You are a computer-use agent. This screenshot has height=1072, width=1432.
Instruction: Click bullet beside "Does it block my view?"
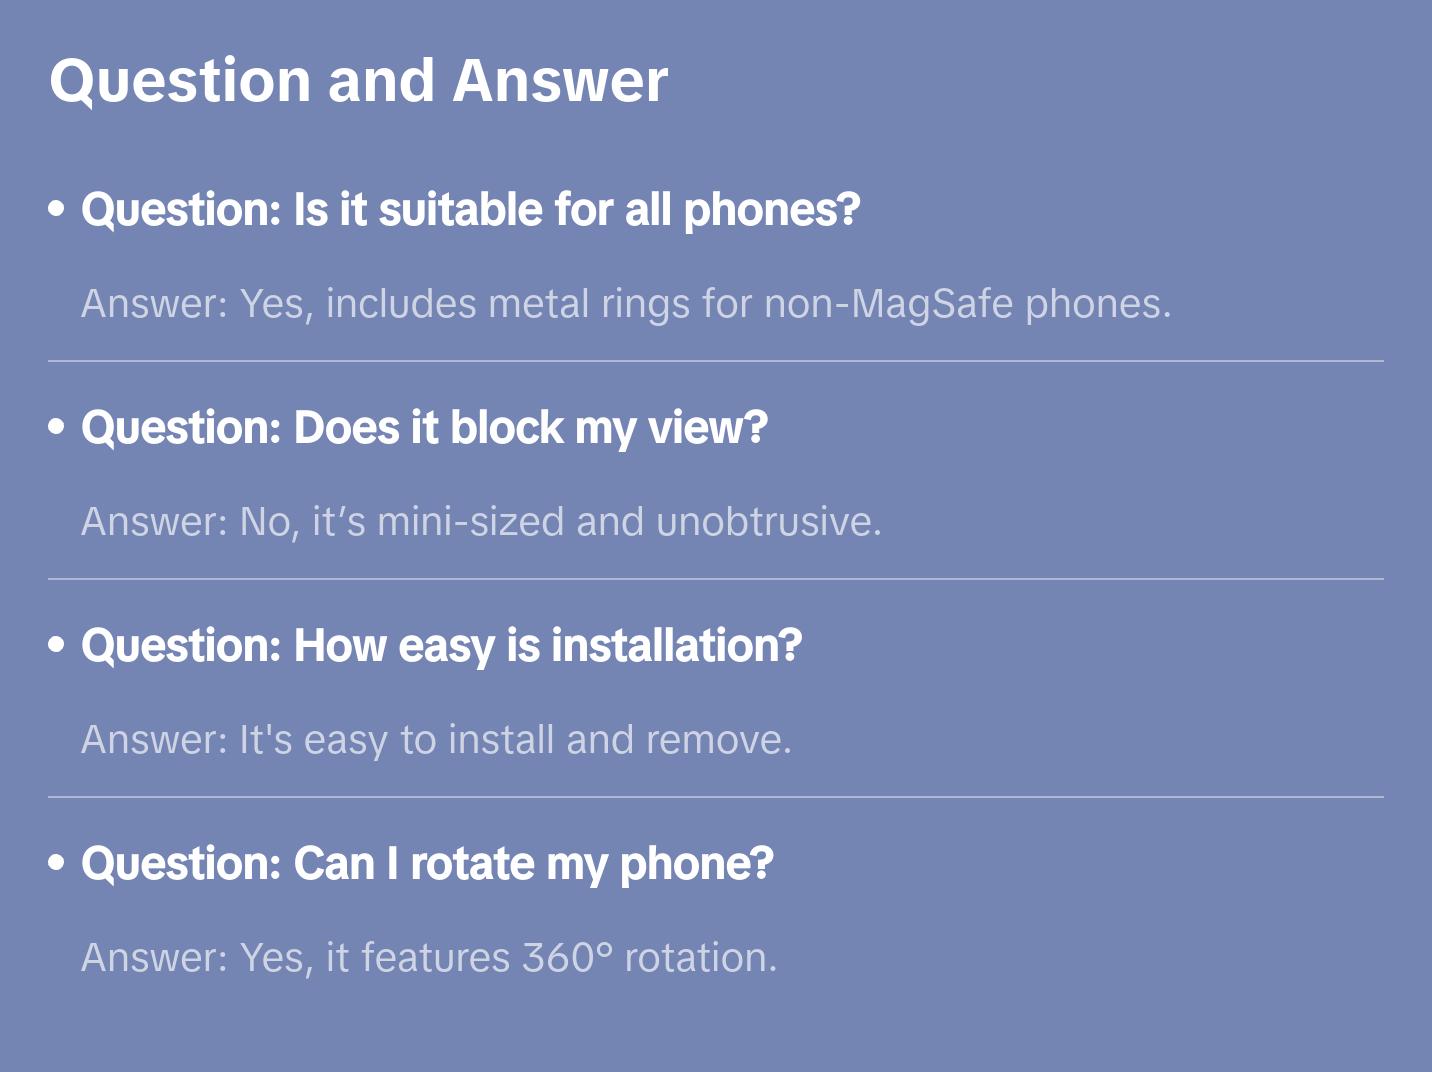point(57,427)
